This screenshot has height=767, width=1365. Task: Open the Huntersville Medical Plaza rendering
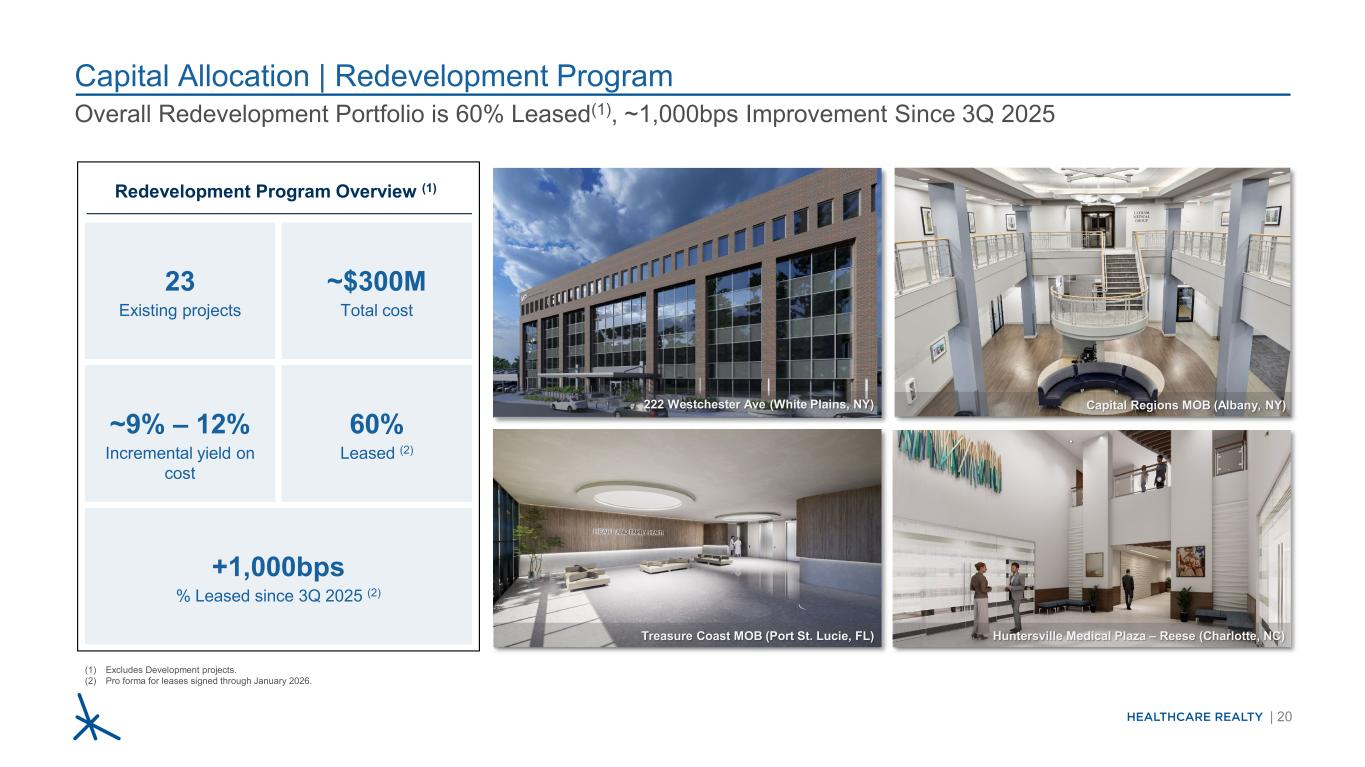(1090, 539)
